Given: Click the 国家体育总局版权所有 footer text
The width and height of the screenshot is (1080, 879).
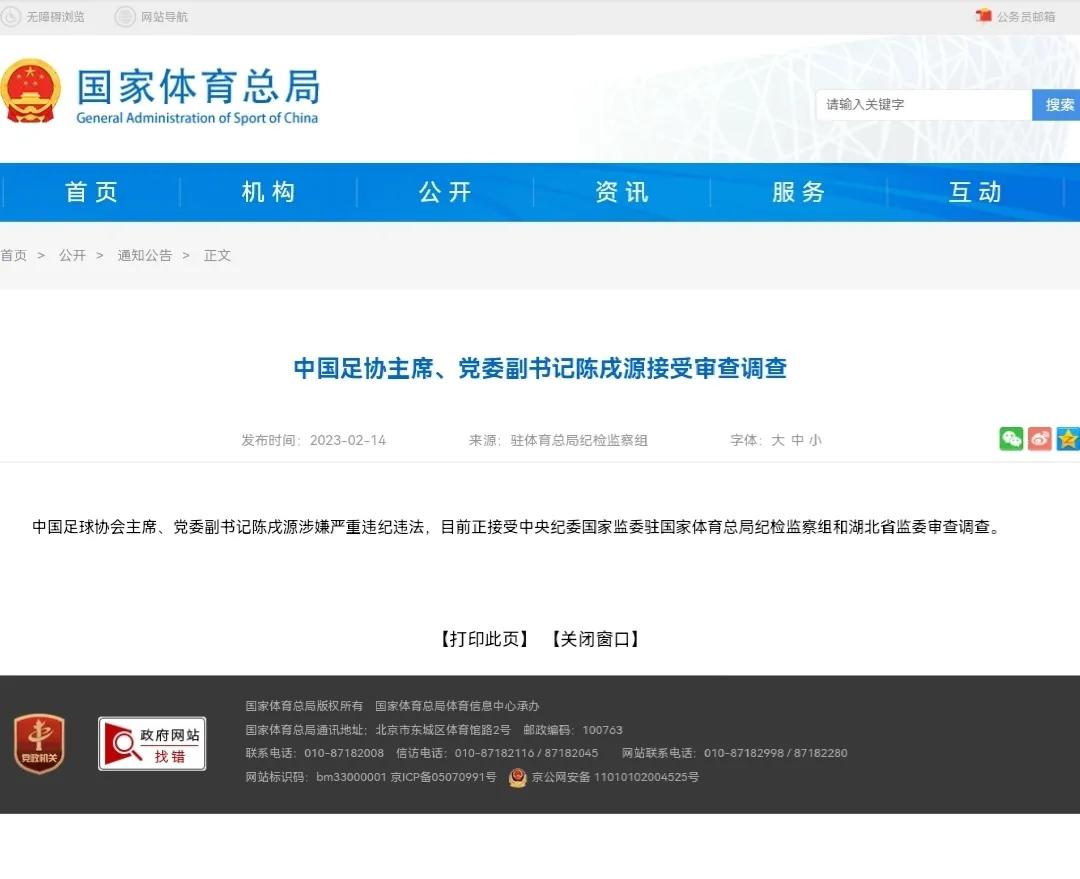Looking at the screenshot, I should click(x=304, y=706).
